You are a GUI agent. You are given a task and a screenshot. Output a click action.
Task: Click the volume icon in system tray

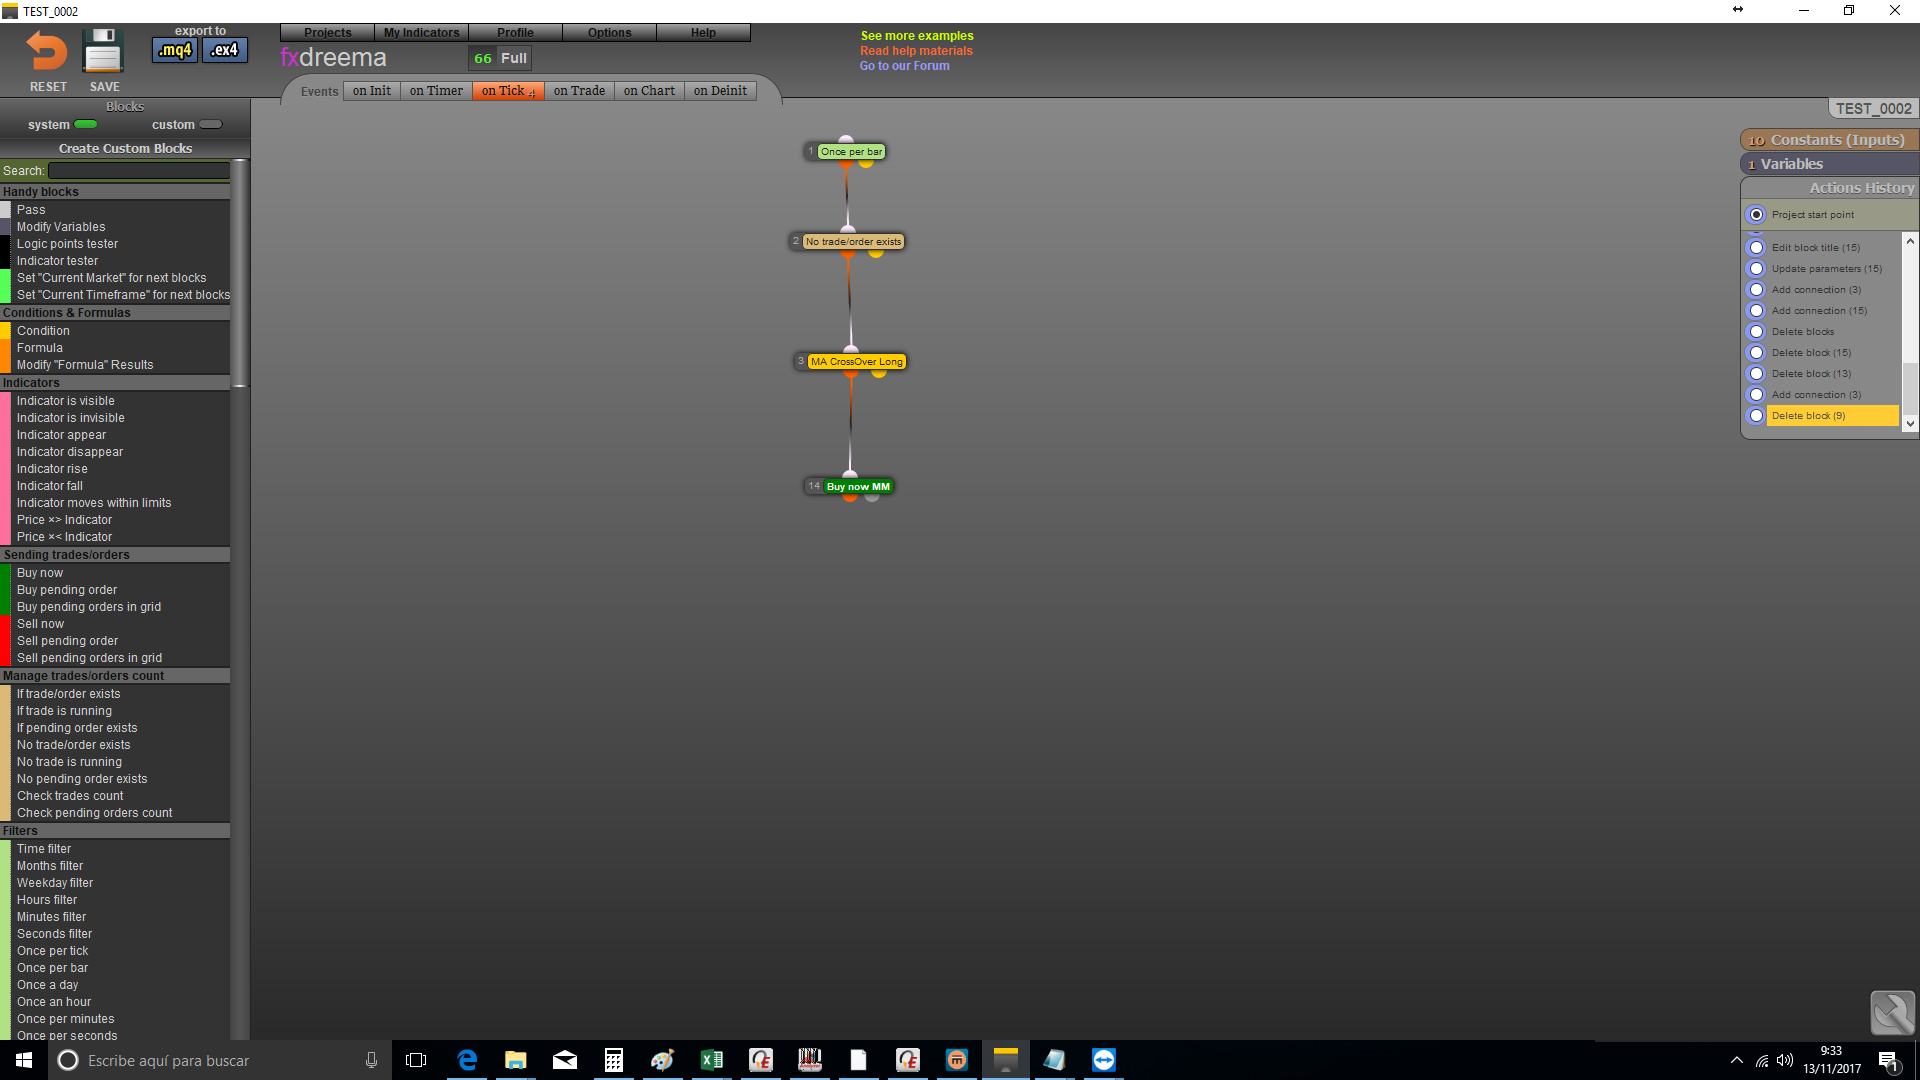1785,1061
